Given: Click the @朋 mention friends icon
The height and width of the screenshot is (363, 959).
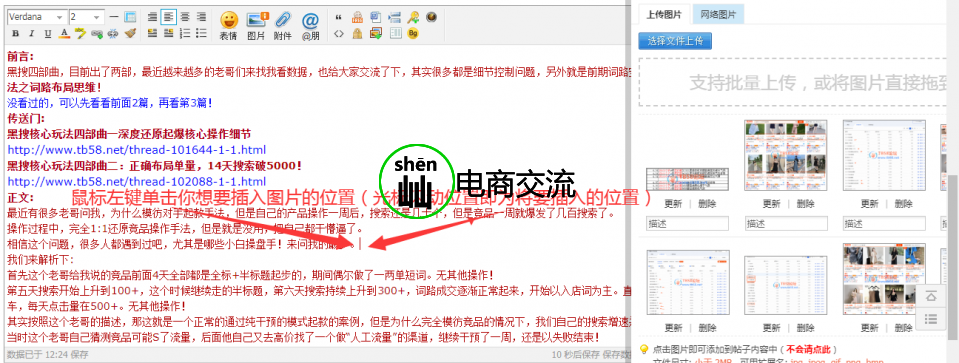Looking at the screenshot, I should [311, 25].
